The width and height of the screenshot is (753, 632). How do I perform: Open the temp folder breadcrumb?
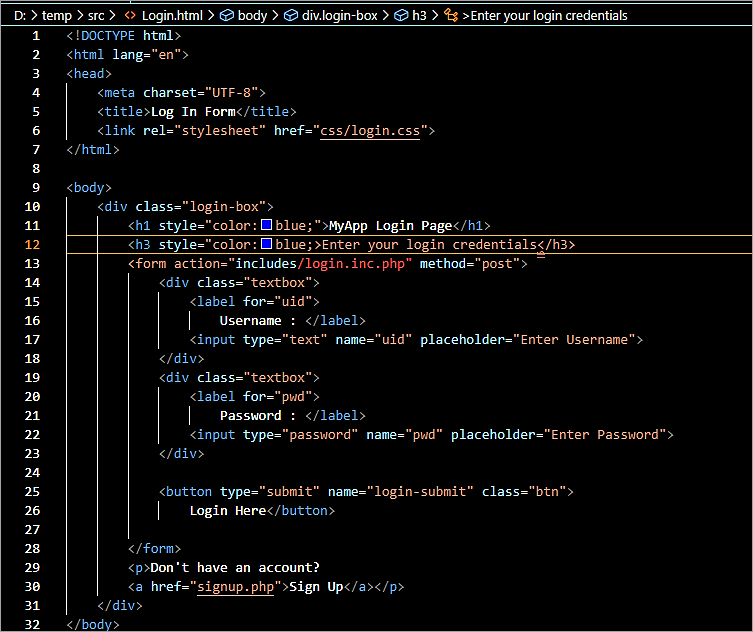pos(57,15)
